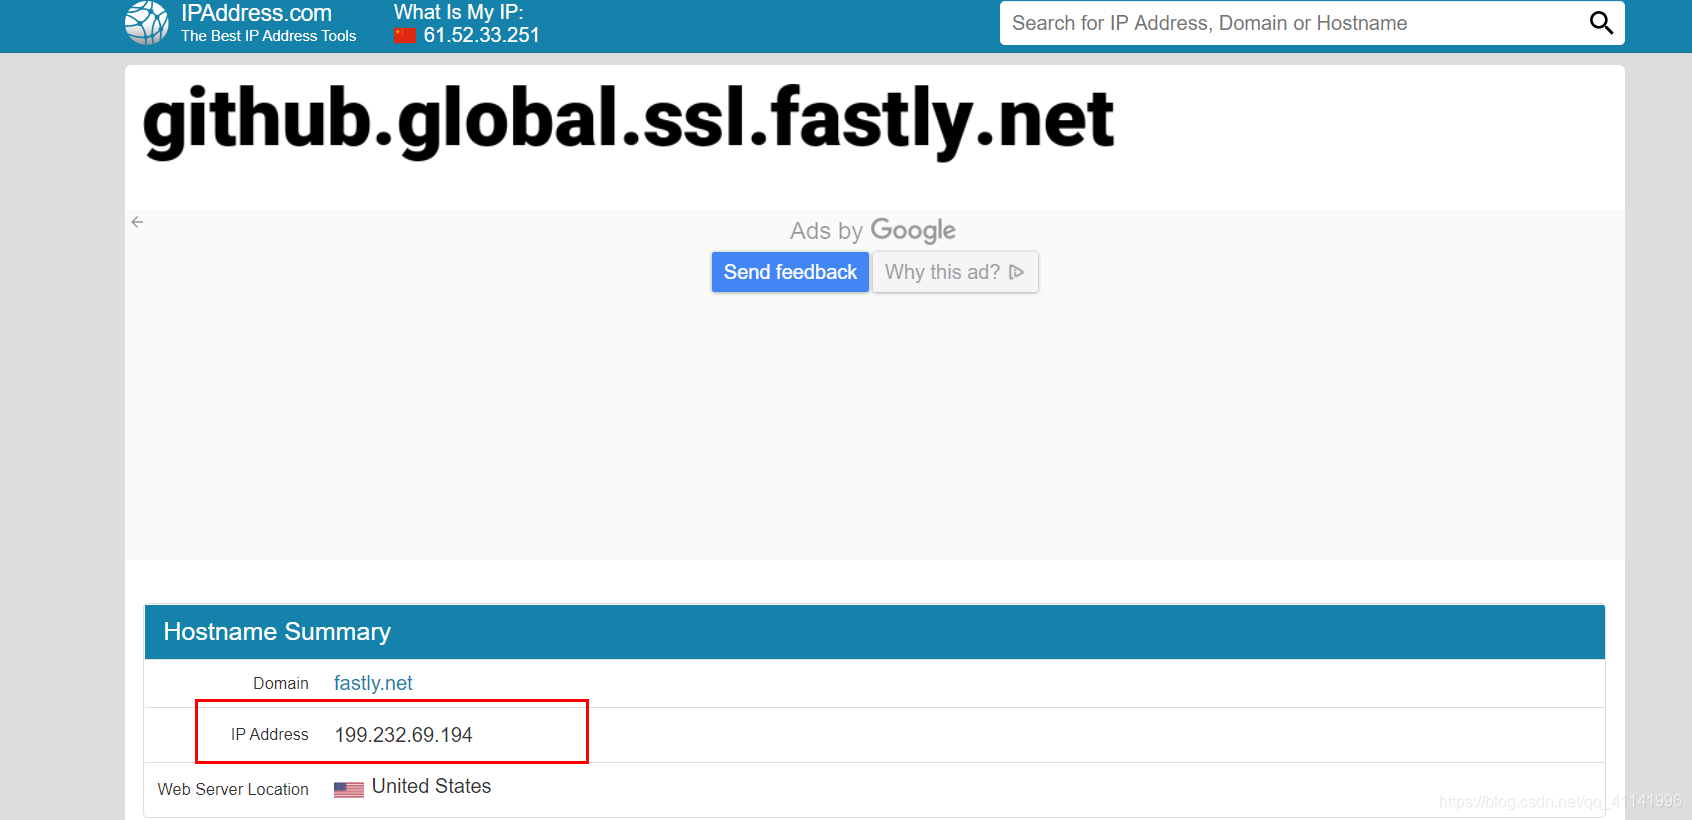Click the search magnifier icon

coord(1601,23)
